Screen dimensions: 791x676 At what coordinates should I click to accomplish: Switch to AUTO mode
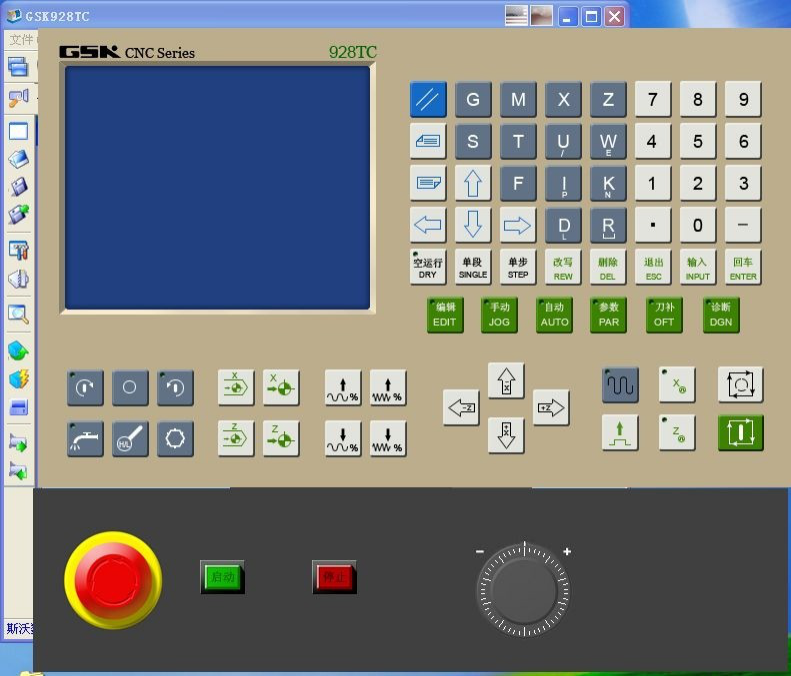coord(554,315)
